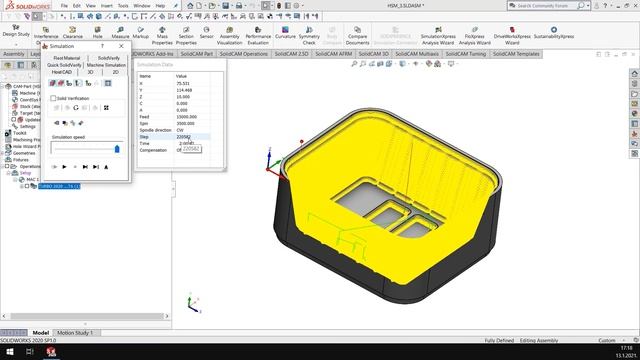Open the Tools menu
This screenshot has height=360, width=640.
(x=123, y=6)
